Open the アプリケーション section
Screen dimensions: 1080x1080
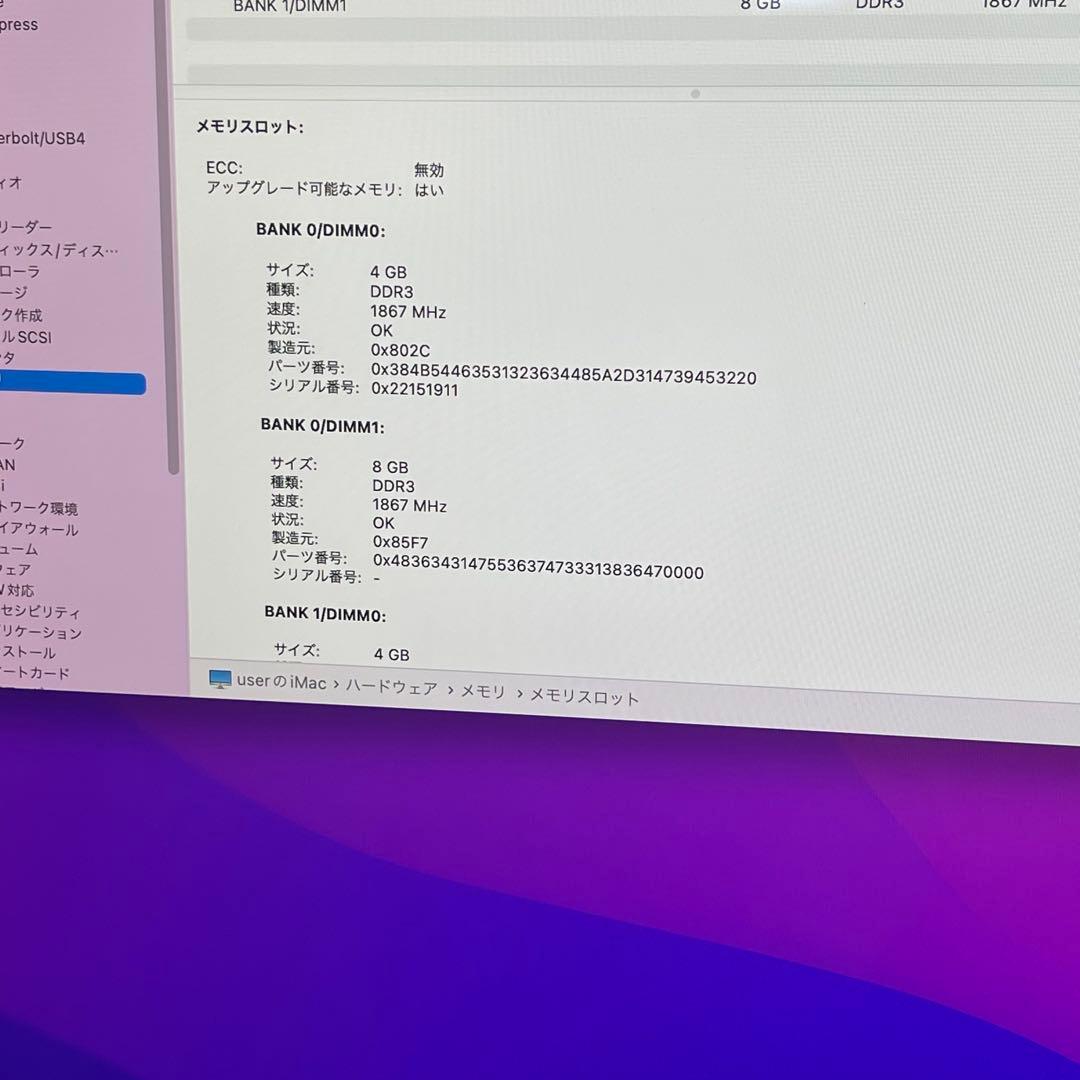pos(40,633)
